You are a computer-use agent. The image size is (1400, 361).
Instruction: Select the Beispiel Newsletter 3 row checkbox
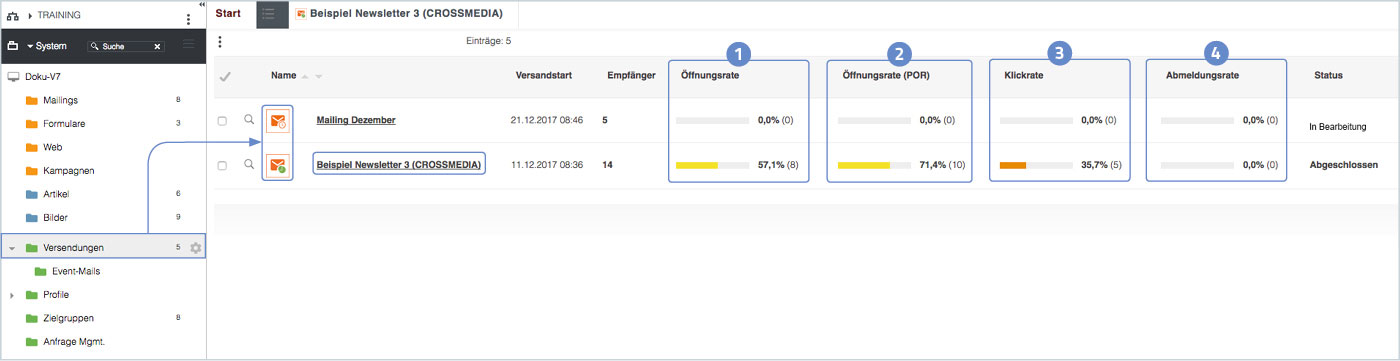(x=222, y=165)
